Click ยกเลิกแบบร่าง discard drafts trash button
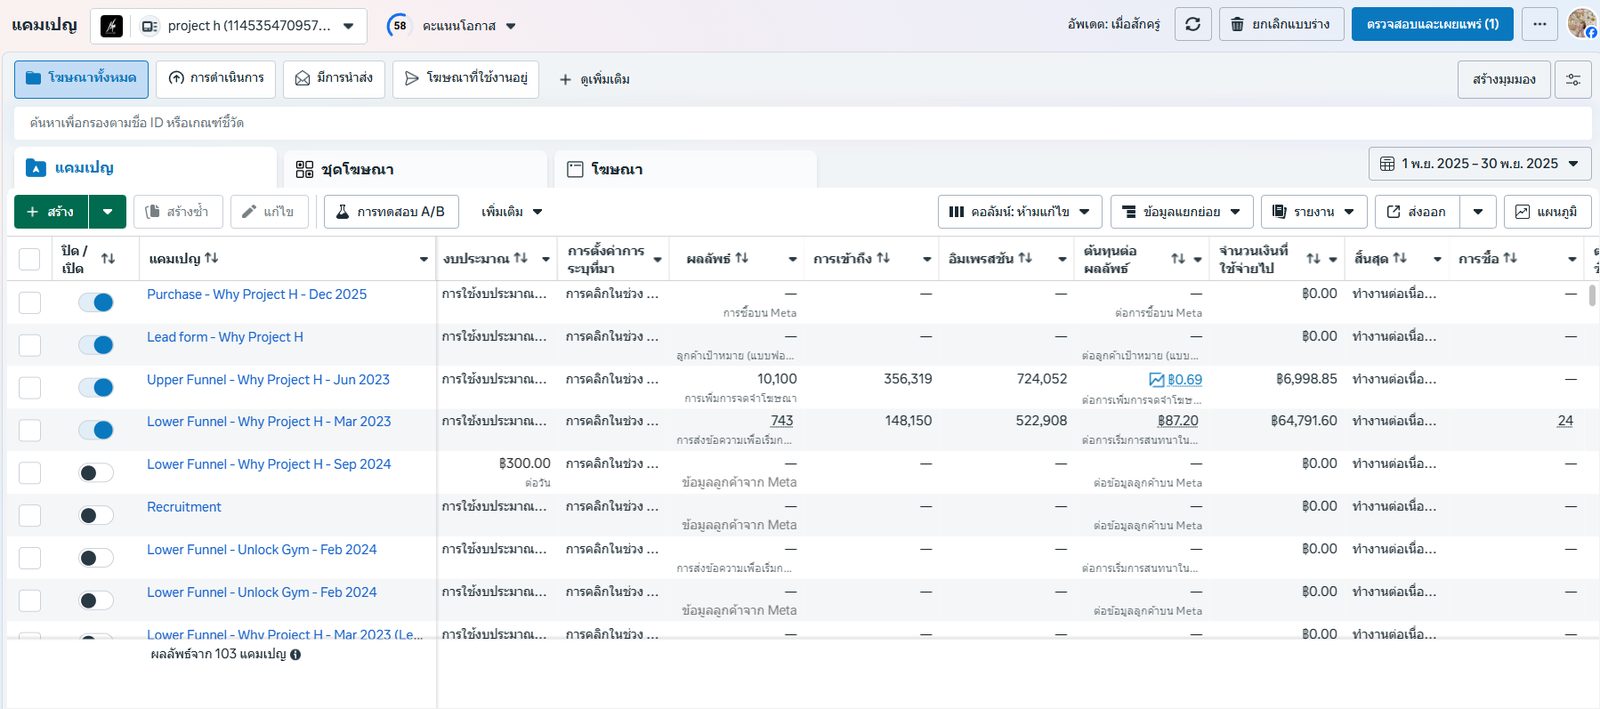The width and height of the screenshot is (1600, 709). click(1280, 24)
